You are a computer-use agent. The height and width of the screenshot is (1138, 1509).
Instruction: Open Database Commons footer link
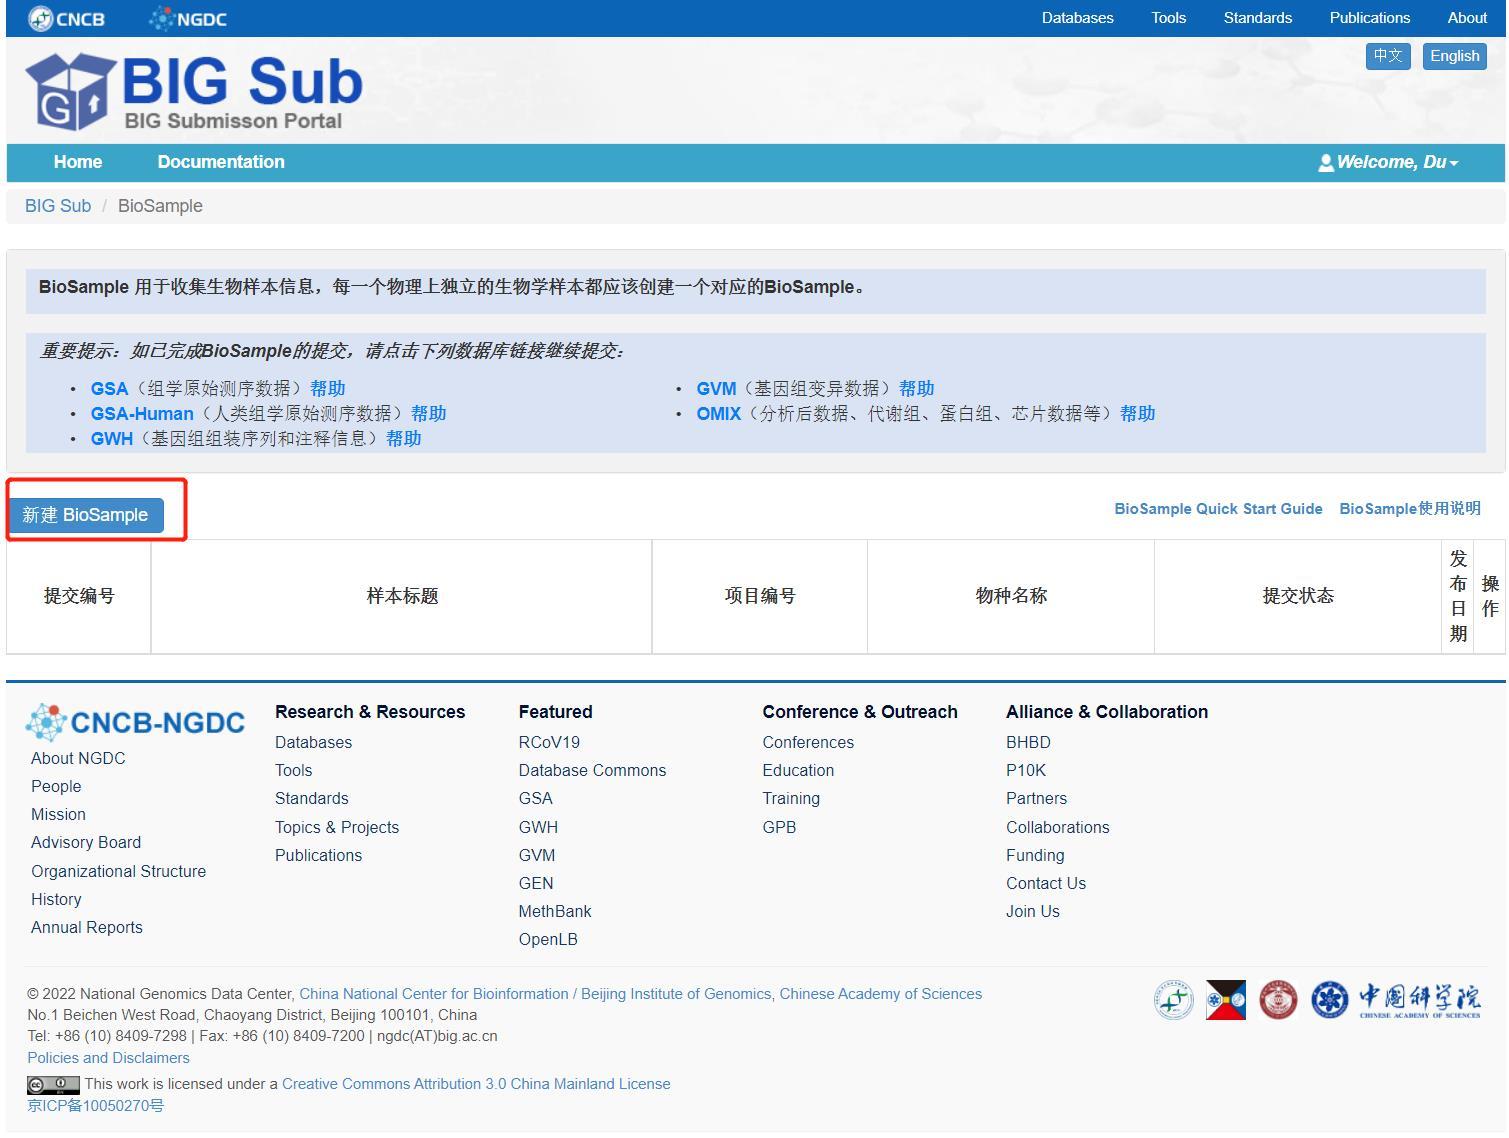tap(592, 770)
